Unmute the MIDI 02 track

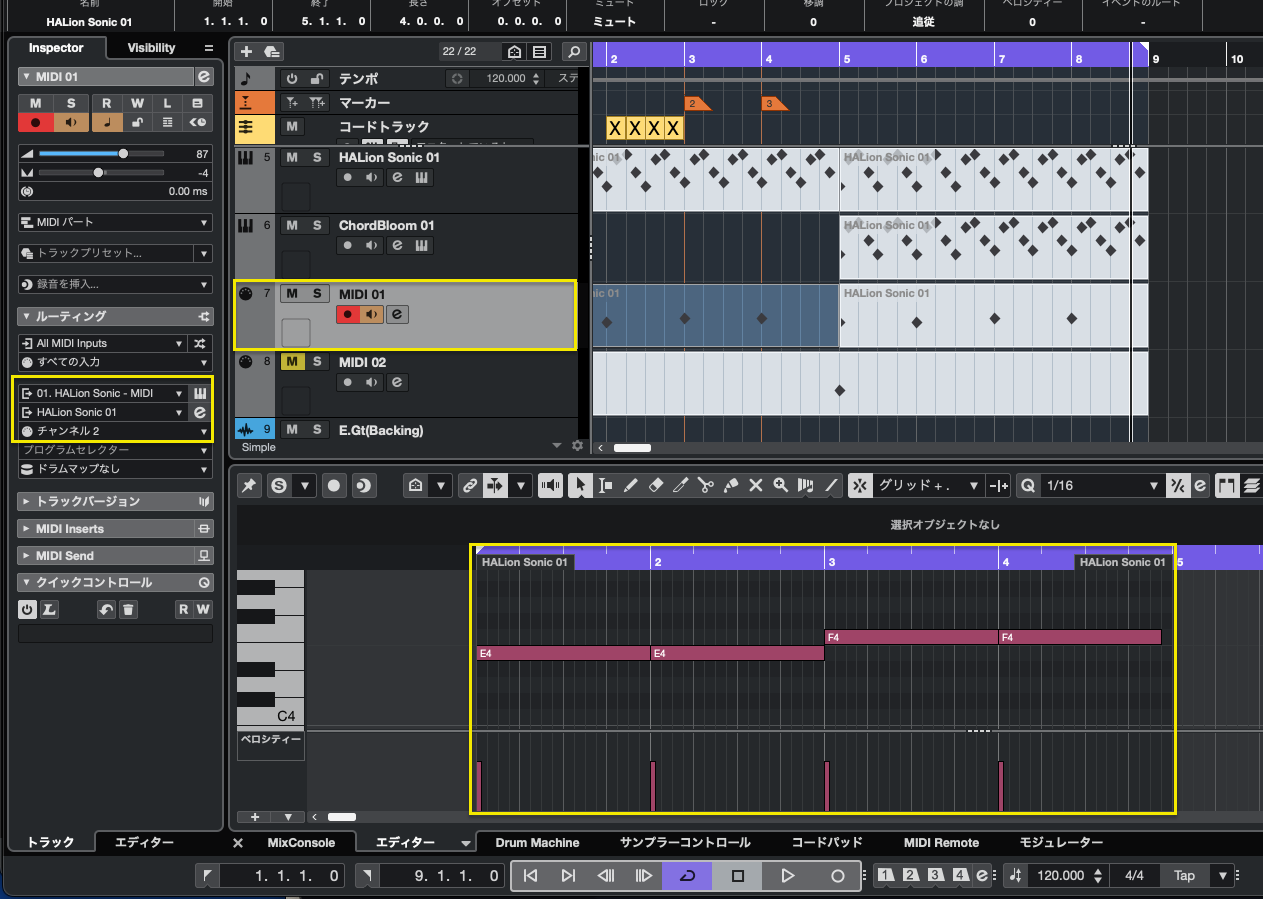292,362
